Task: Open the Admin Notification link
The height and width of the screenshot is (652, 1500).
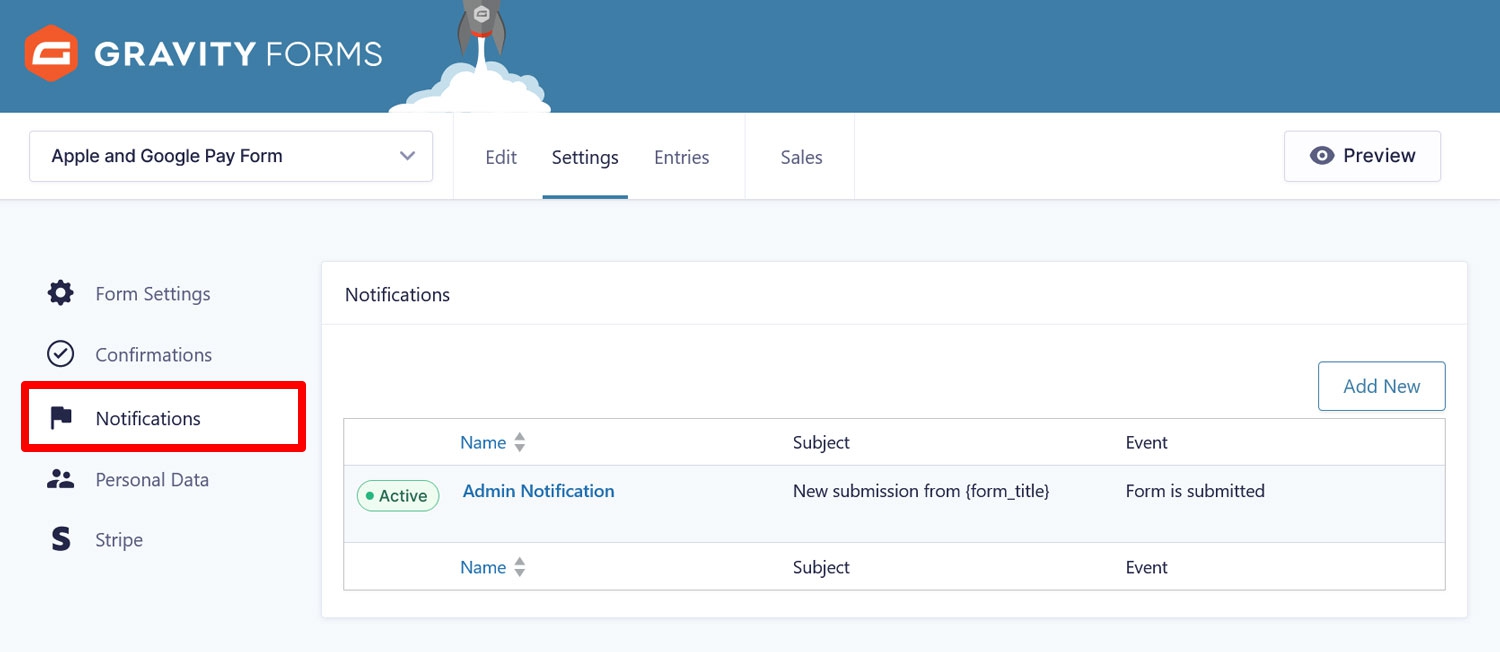Action: [x=539, y=491]
